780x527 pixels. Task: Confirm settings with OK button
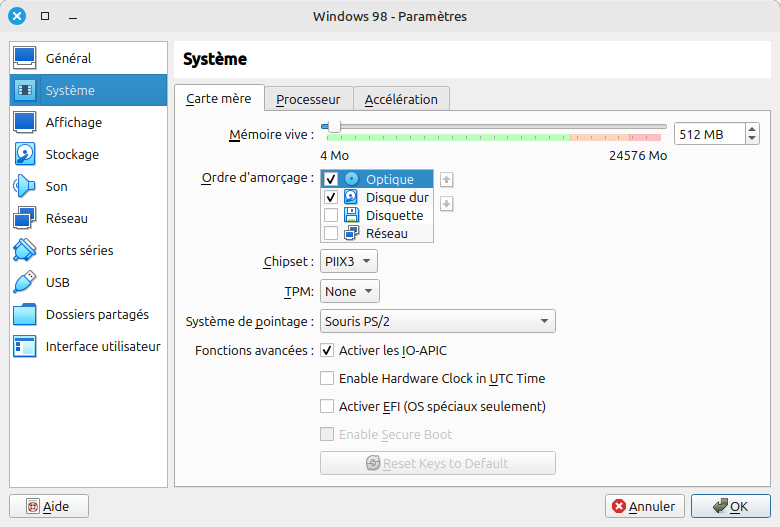(731, 506)
